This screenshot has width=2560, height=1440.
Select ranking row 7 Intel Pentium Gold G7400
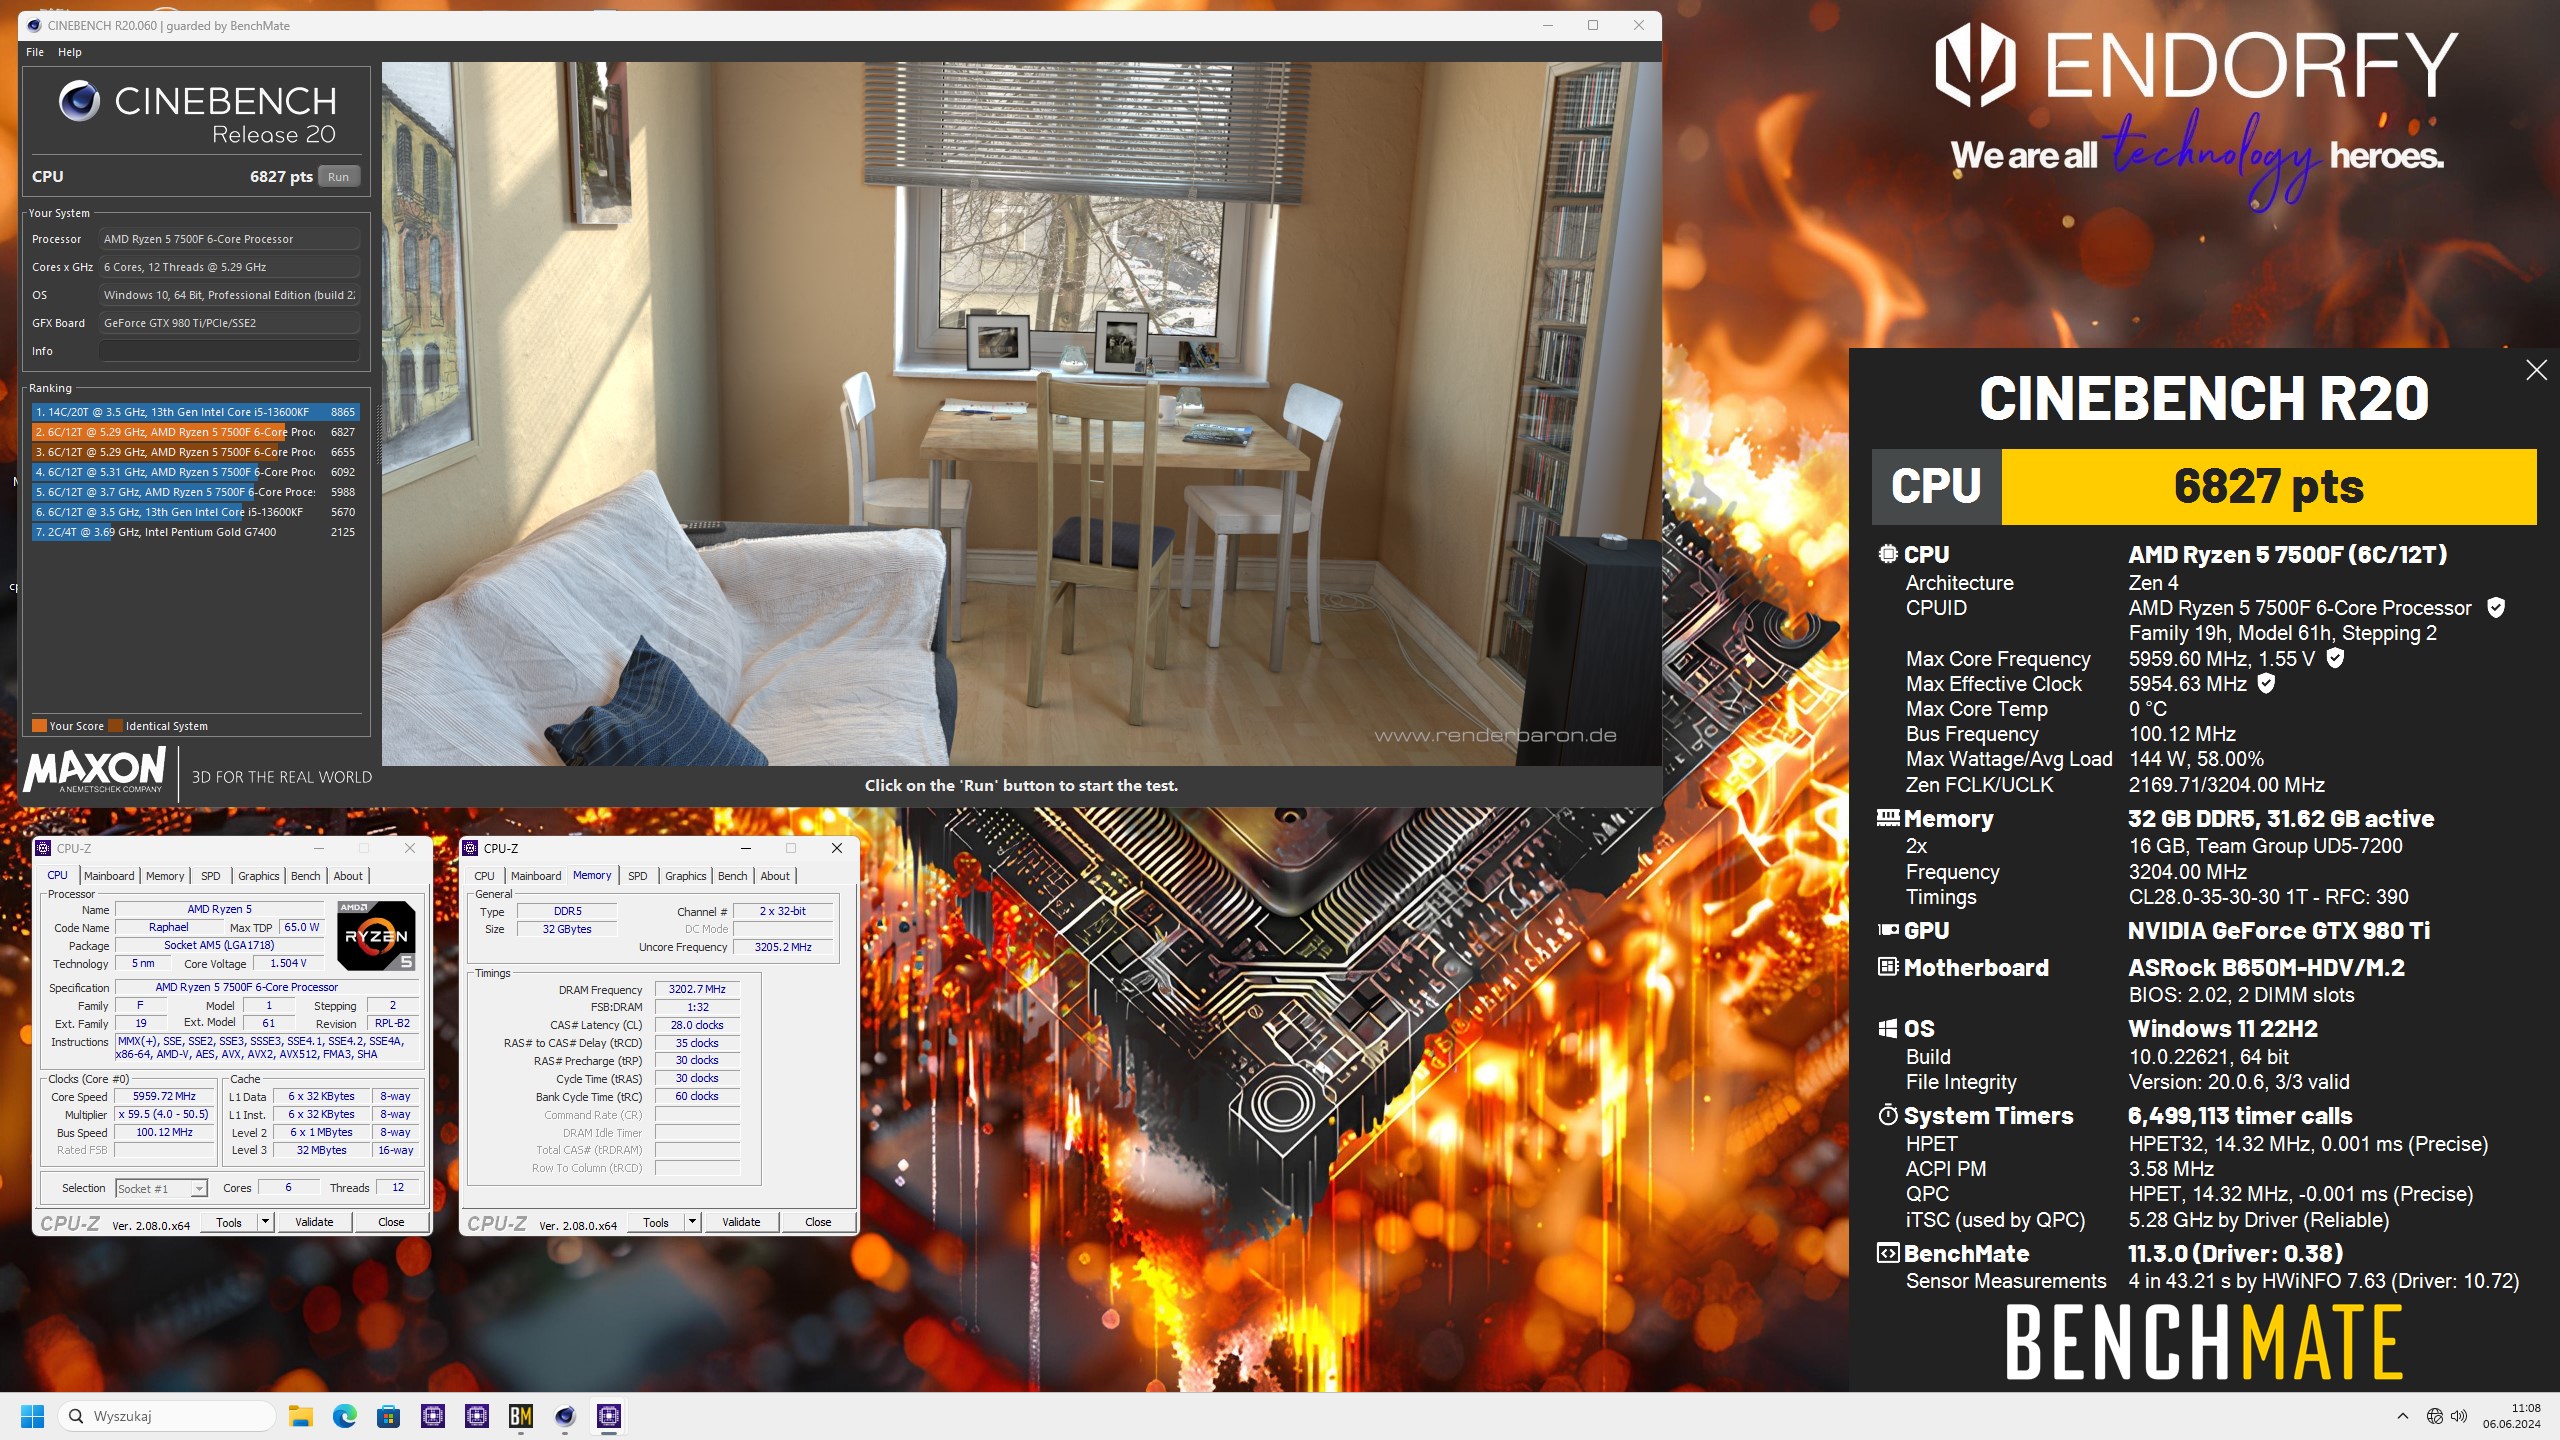pyautogui.click(x=195, y=532)
